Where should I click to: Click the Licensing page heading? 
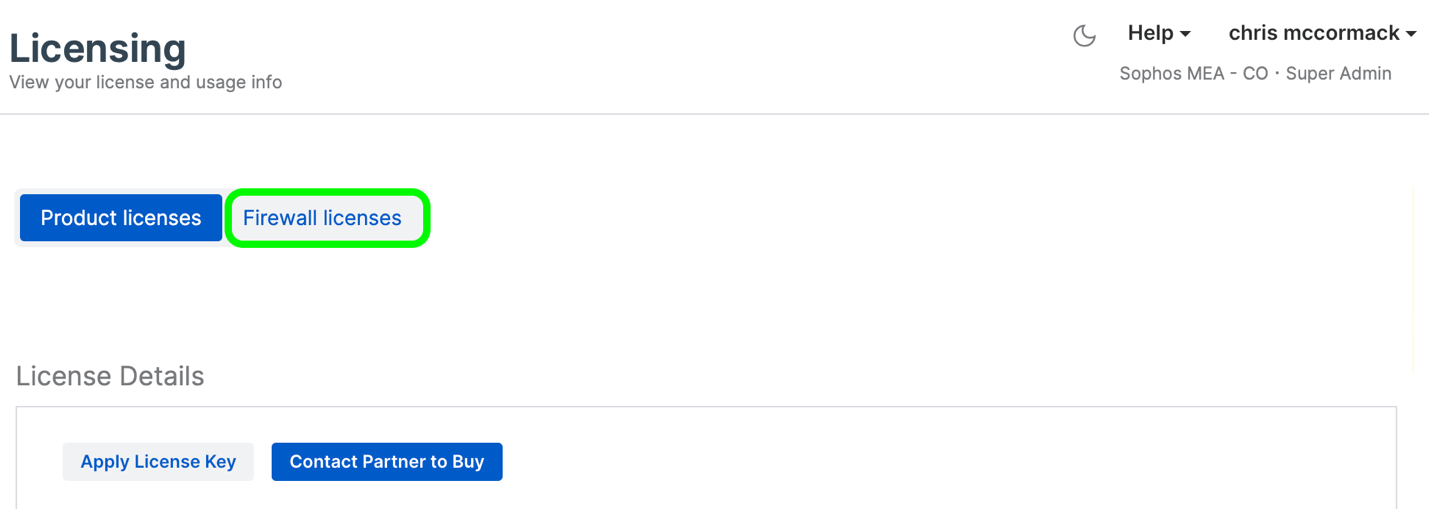click(x=98, y=47)
